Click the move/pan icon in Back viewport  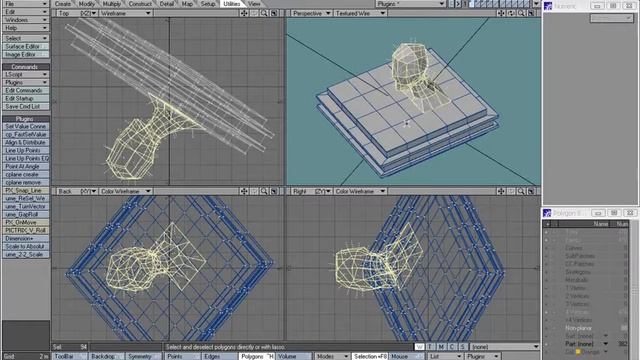(244, 191)
